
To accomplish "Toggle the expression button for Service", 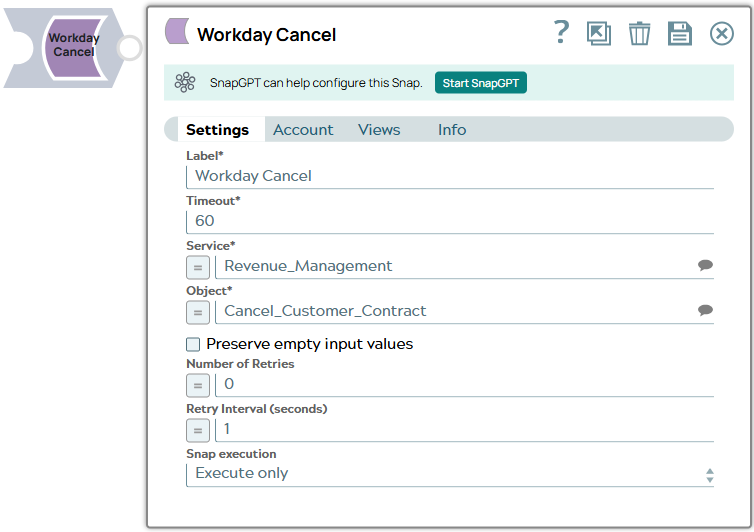I will pyautogui.click(x=198, y=267).
